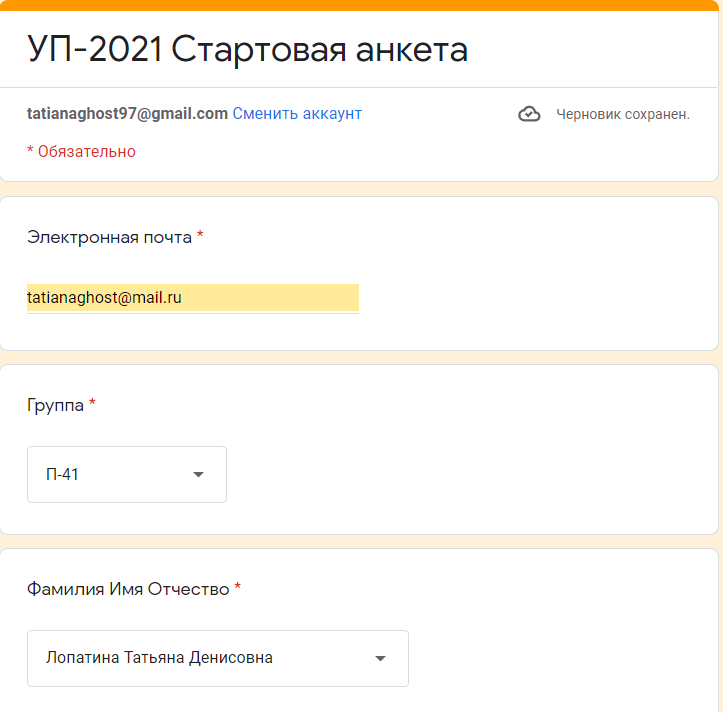Focus the Электронная почта input field
This screenshot has width=723, height=712.
pyautogui.click(x=193, y=298)
